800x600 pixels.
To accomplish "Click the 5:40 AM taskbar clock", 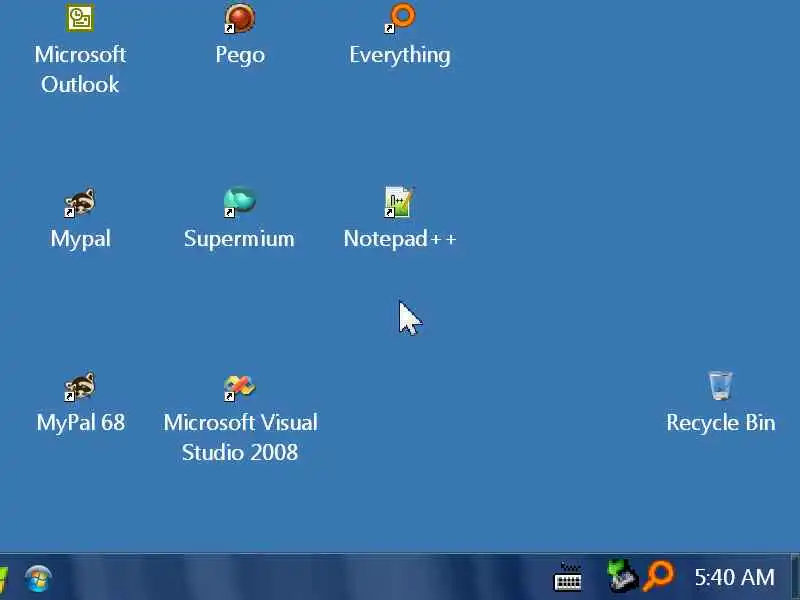I will (x=734, y=578).
